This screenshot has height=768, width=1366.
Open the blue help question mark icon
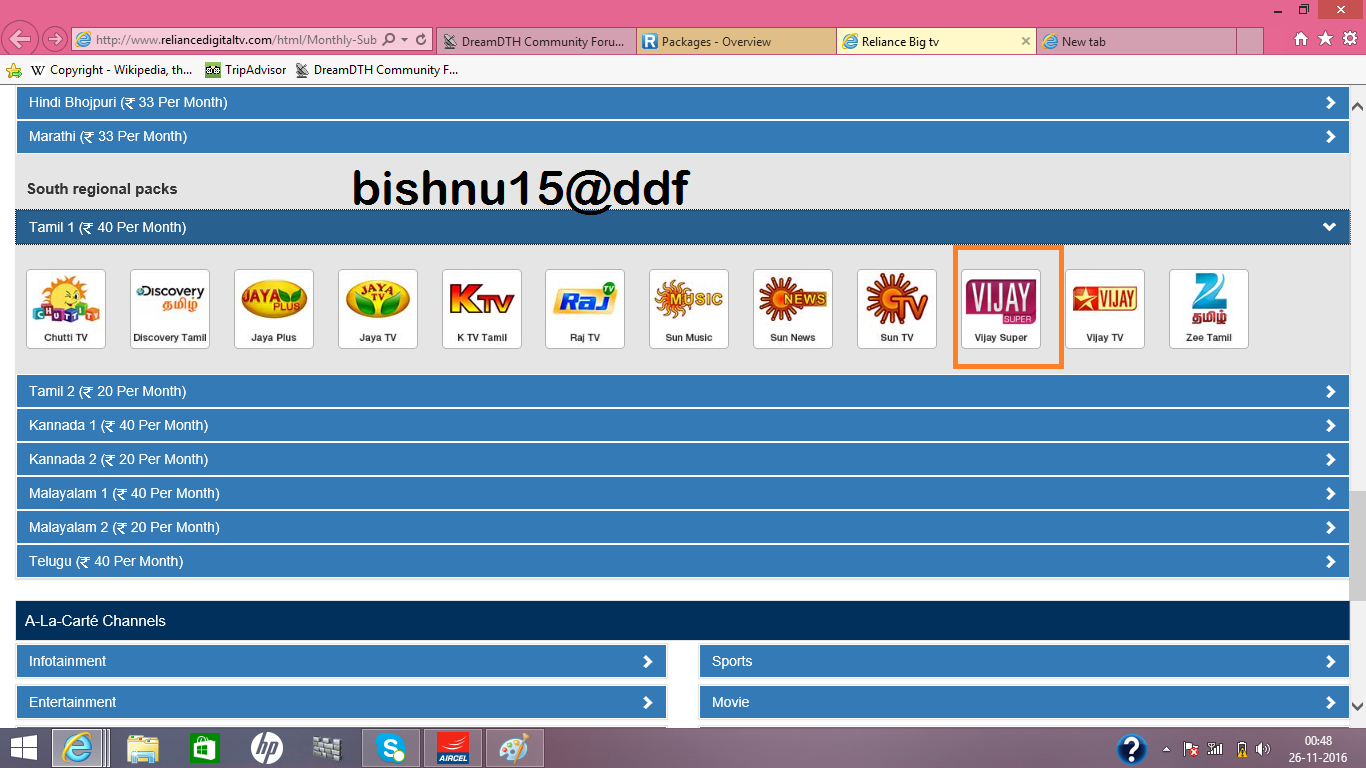1131,749
